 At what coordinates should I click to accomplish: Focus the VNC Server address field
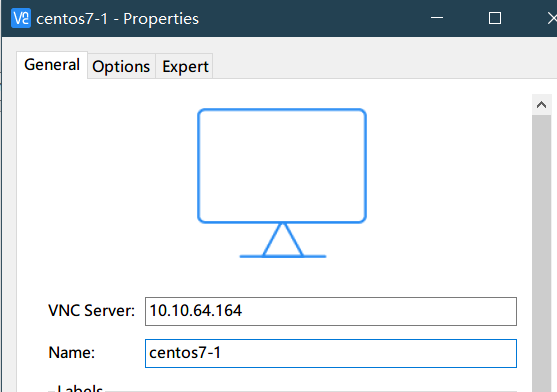(331, 311)
